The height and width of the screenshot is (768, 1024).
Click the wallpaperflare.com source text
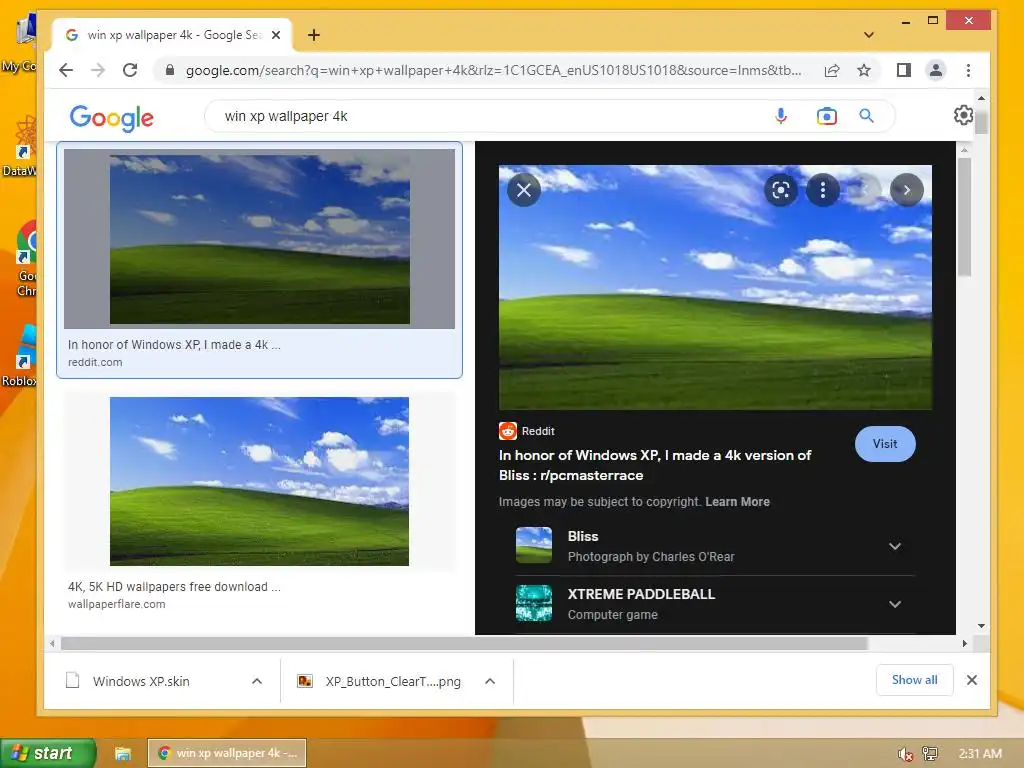click(x=116, y=604)
